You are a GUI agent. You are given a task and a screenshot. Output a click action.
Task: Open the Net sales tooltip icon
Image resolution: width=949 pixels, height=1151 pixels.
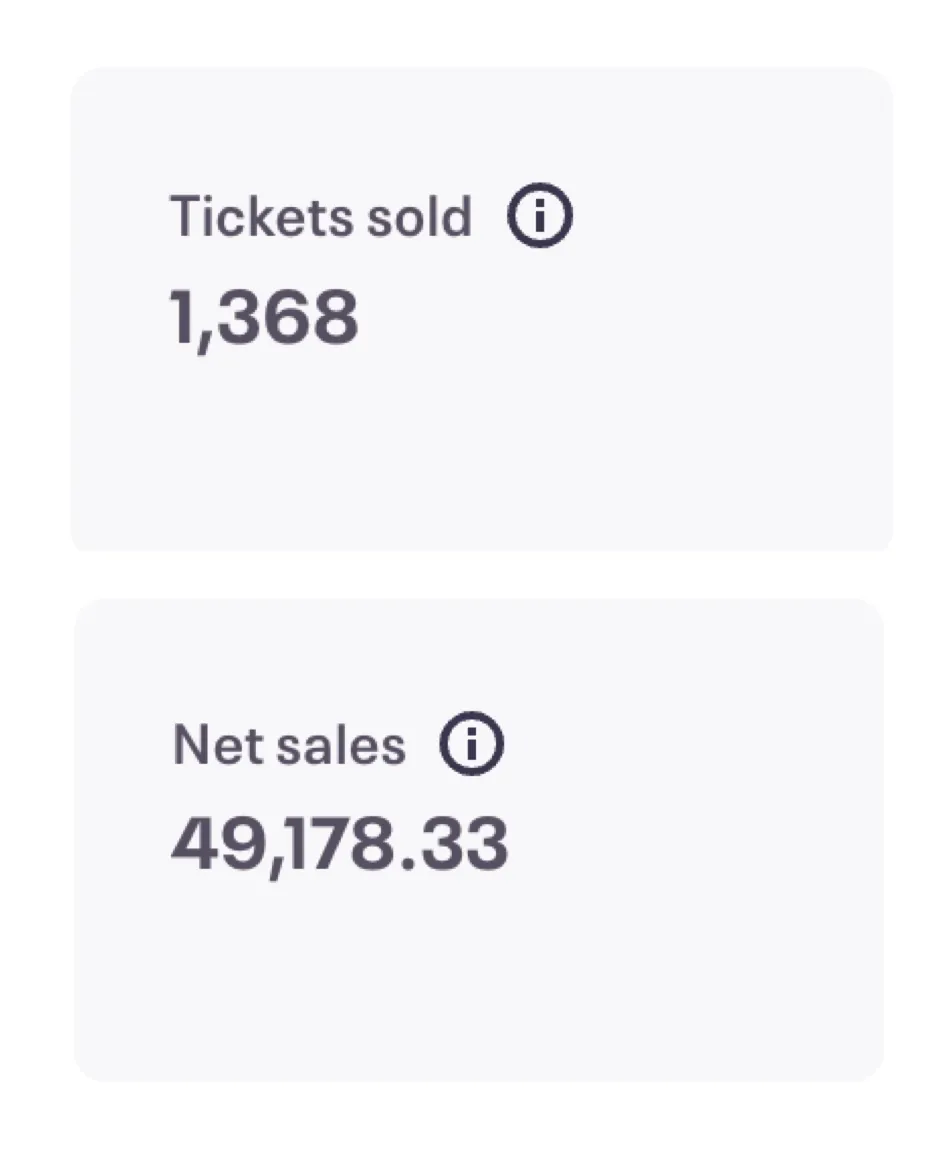pyautogui.click(x=473, y=746)
